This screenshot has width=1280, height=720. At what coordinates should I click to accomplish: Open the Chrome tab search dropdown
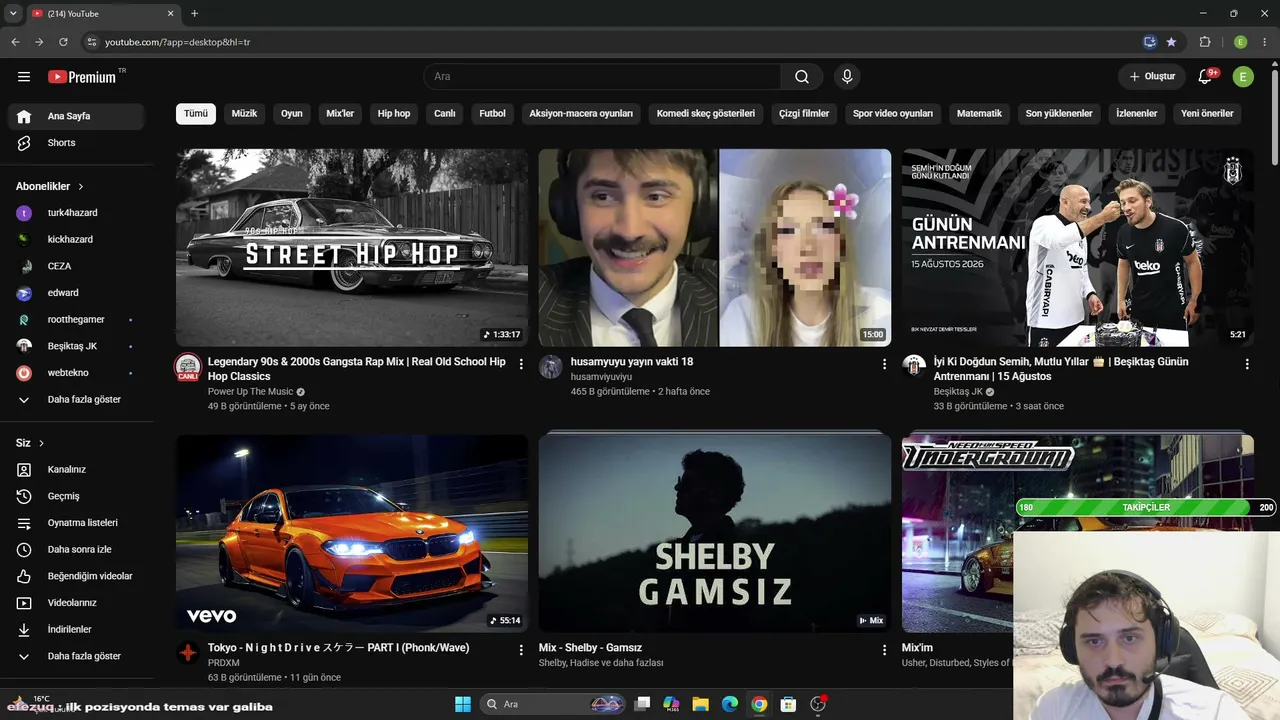click(13, 13)
